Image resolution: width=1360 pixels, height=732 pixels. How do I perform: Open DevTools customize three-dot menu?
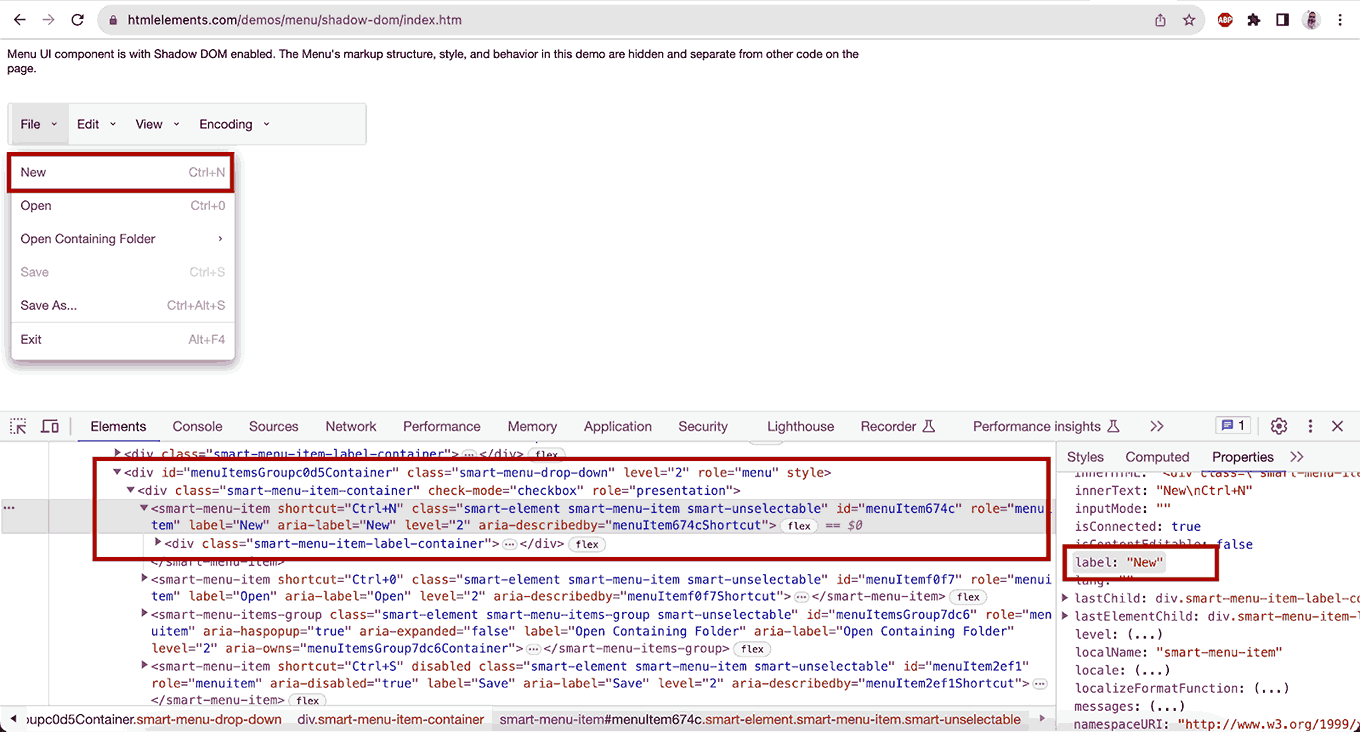(1310, 426)
